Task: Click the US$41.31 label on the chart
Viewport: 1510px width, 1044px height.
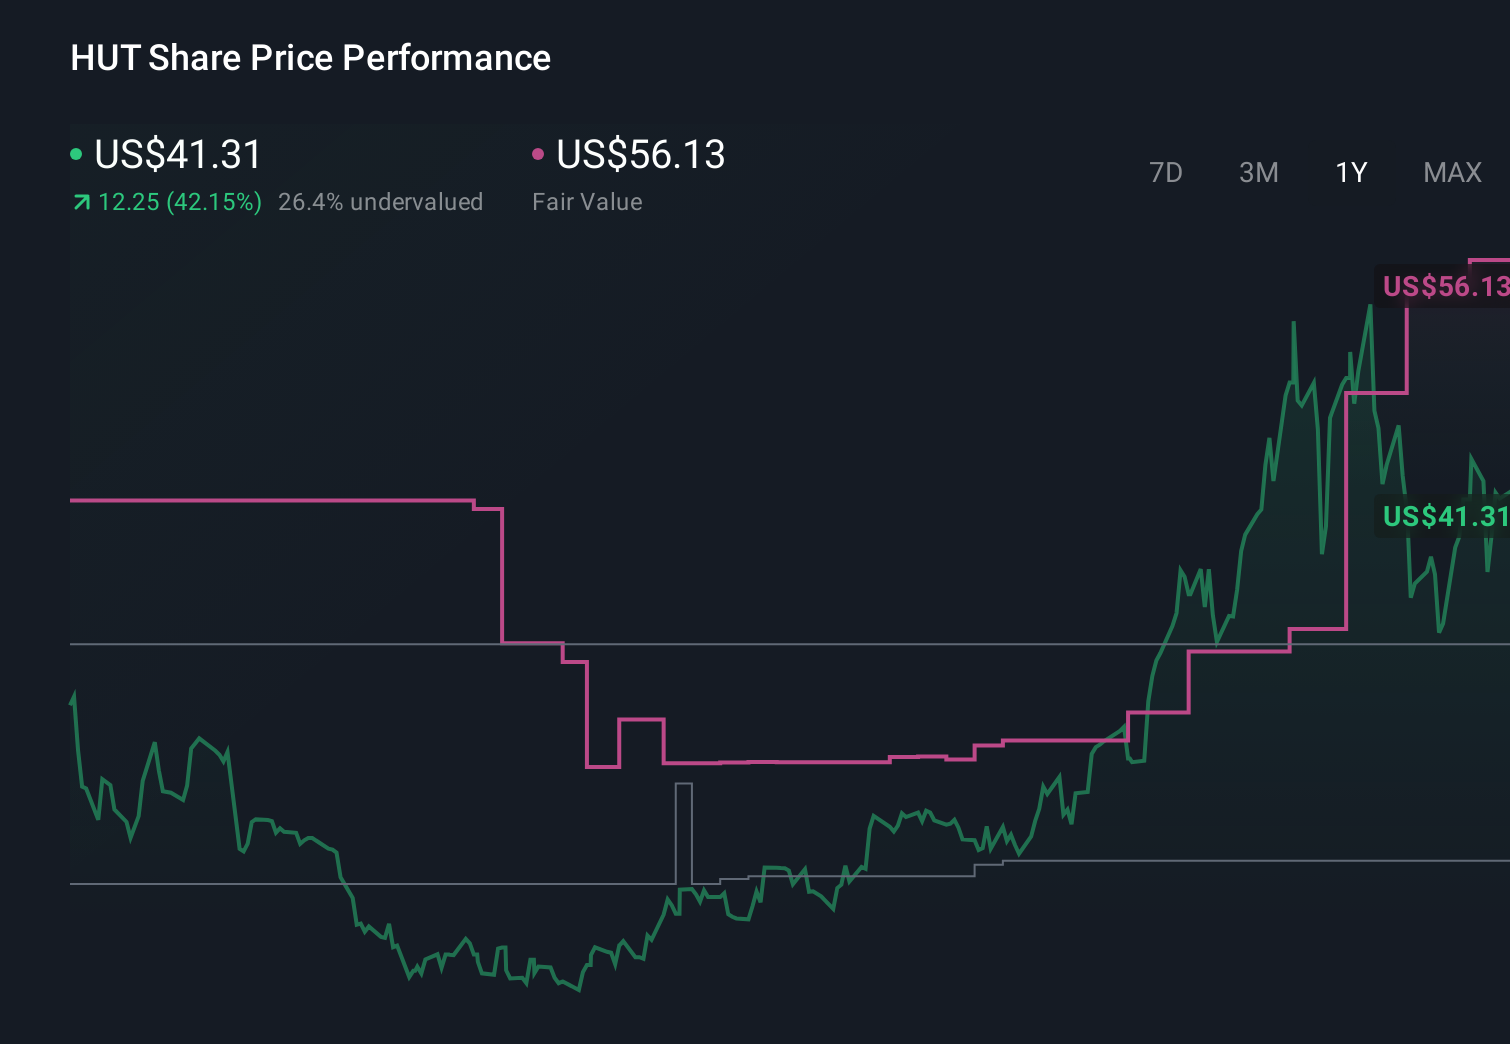Action: [1443, 517]
